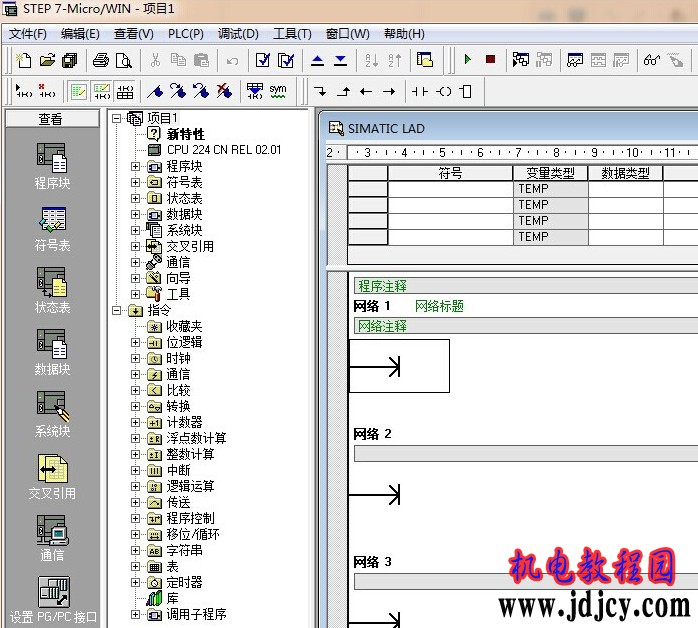Click the Compile all icon
698x628 pixels.
(285, 60)
